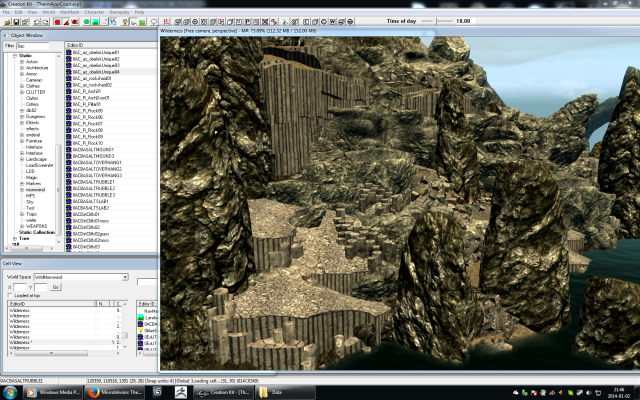Click the open-folder load data files icon
This screenshot has width=640, height=400.
point(8,21)
